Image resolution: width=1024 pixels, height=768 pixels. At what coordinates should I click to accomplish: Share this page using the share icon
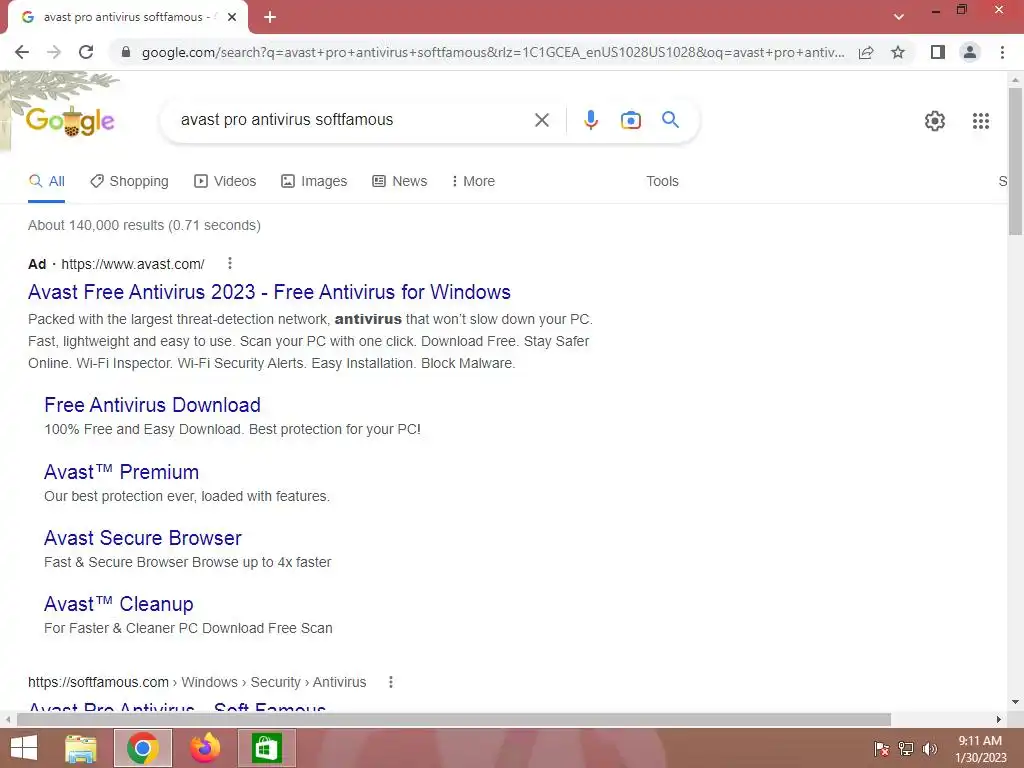[866, 52]
